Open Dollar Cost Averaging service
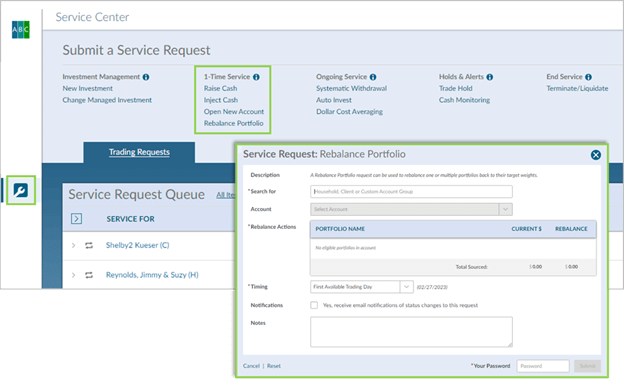This screenshot has height=380, width=624. point(349,111)
